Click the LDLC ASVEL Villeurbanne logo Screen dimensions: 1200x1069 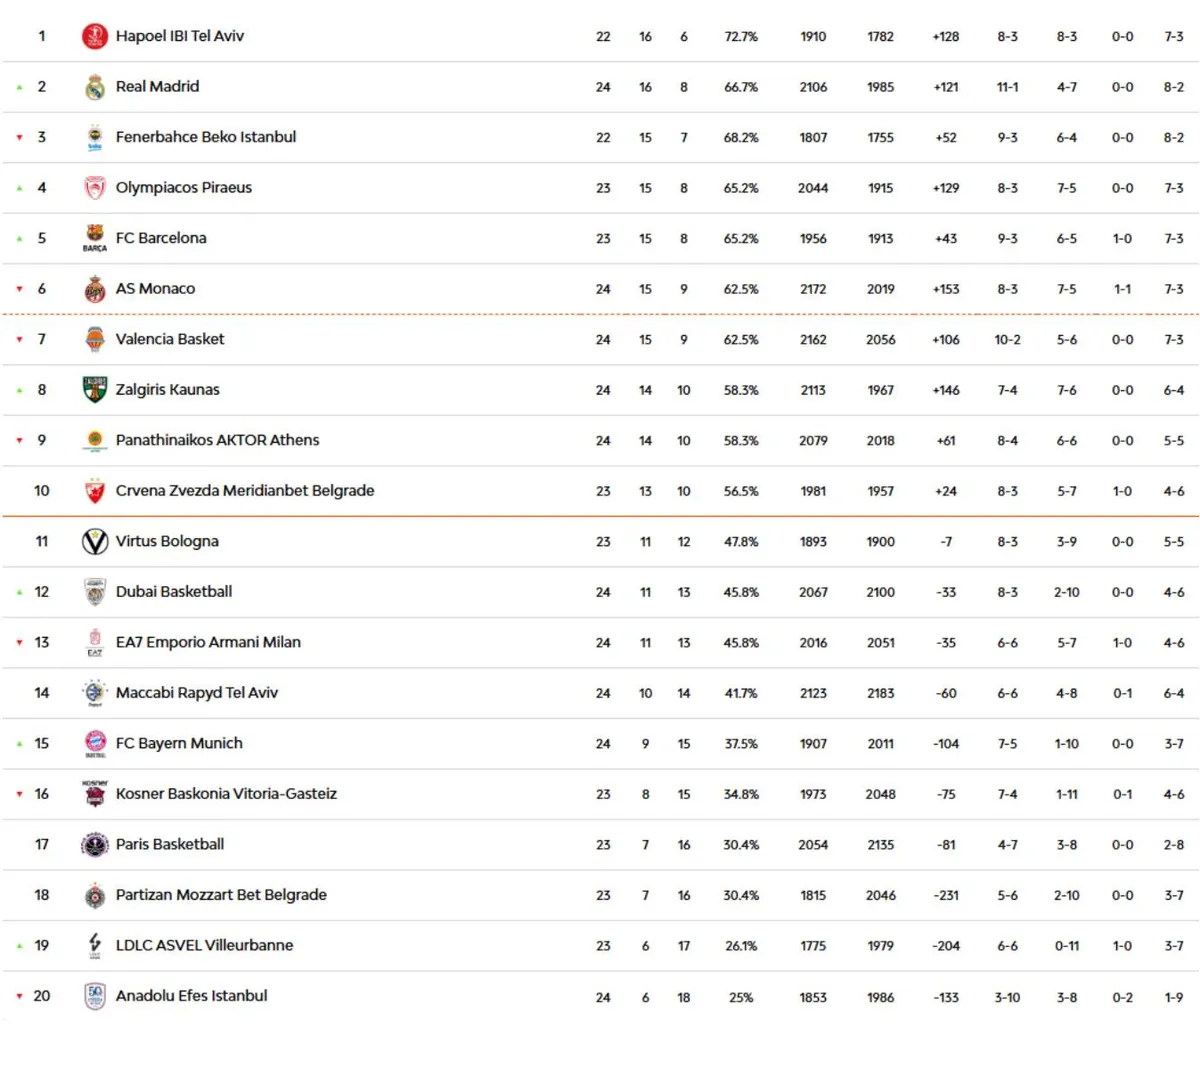(x=95, y=945)
